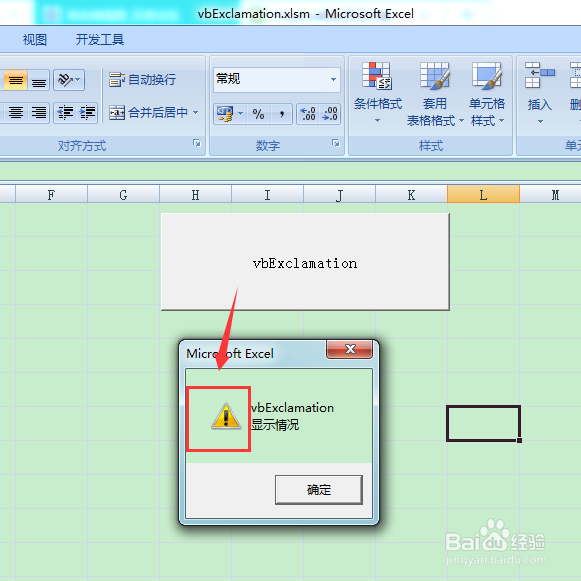Apply comma style format
This screenshot has height=581, width=581.
(282, 114)
